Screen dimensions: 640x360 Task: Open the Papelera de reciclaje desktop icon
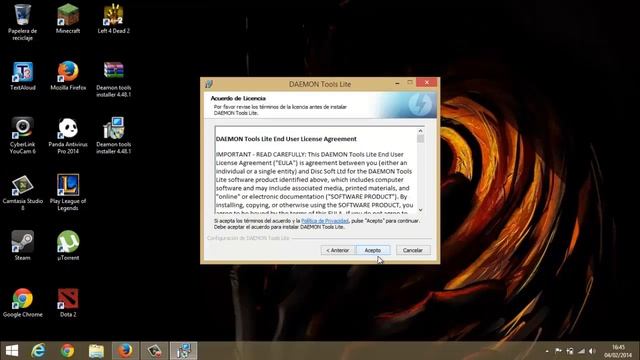(x=22, y=22)
